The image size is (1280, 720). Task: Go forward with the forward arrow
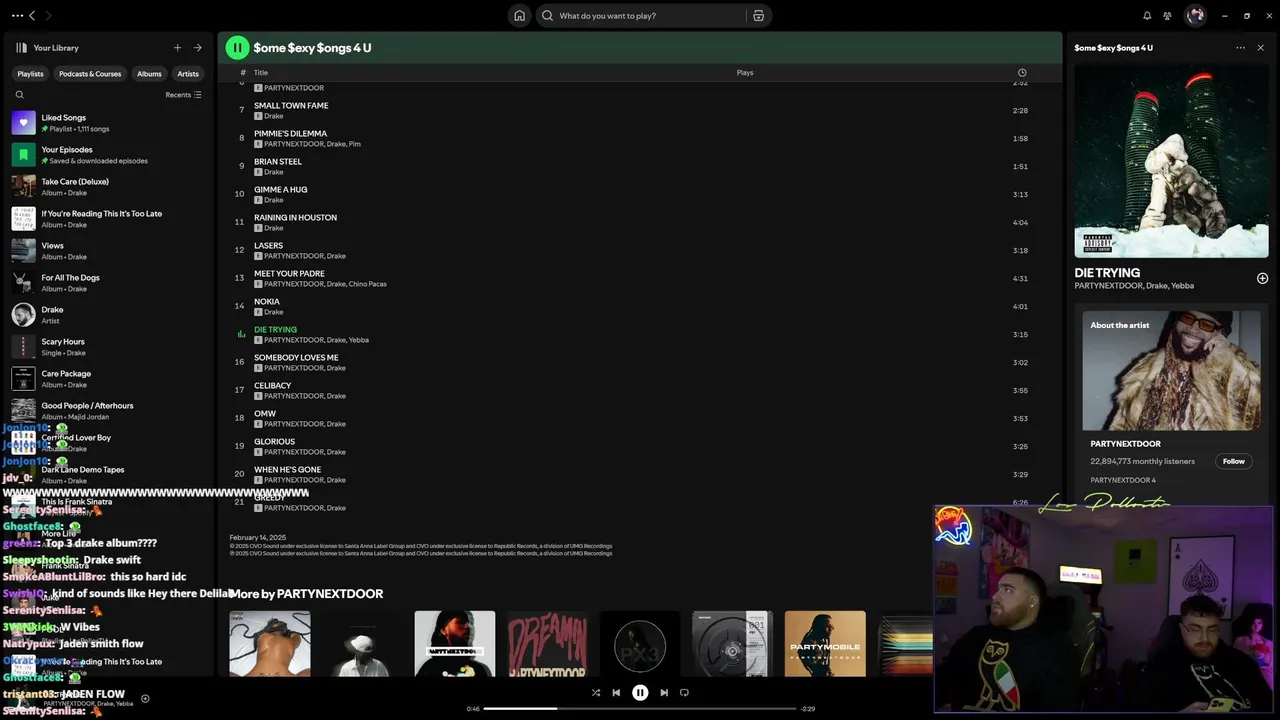coord(48,16)
